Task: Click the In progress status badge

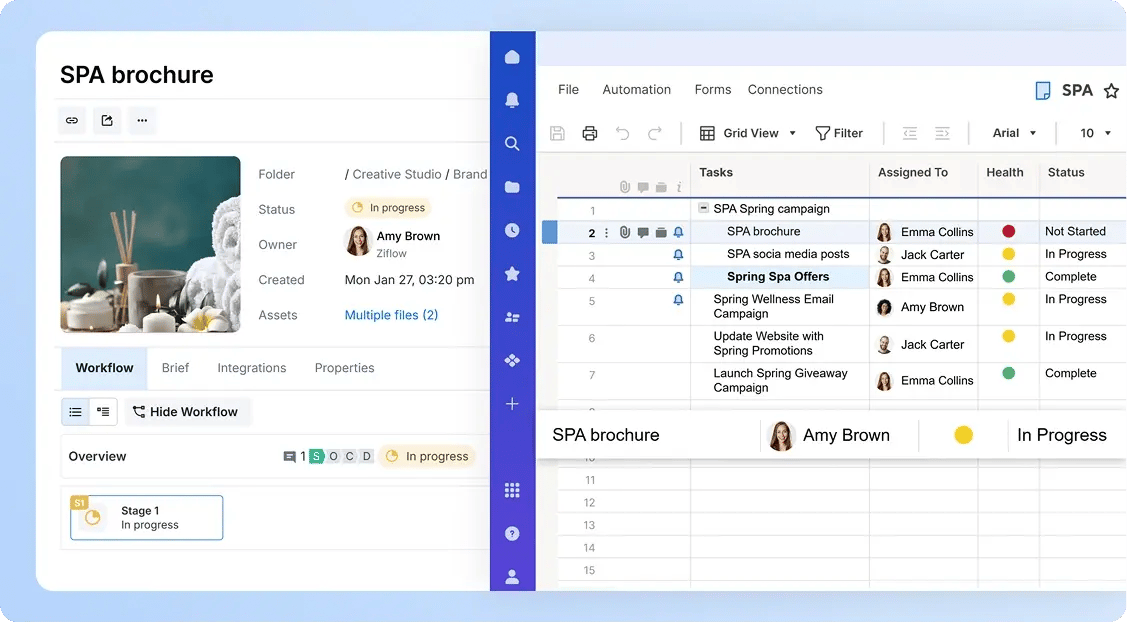Action: tap(388, 208)
